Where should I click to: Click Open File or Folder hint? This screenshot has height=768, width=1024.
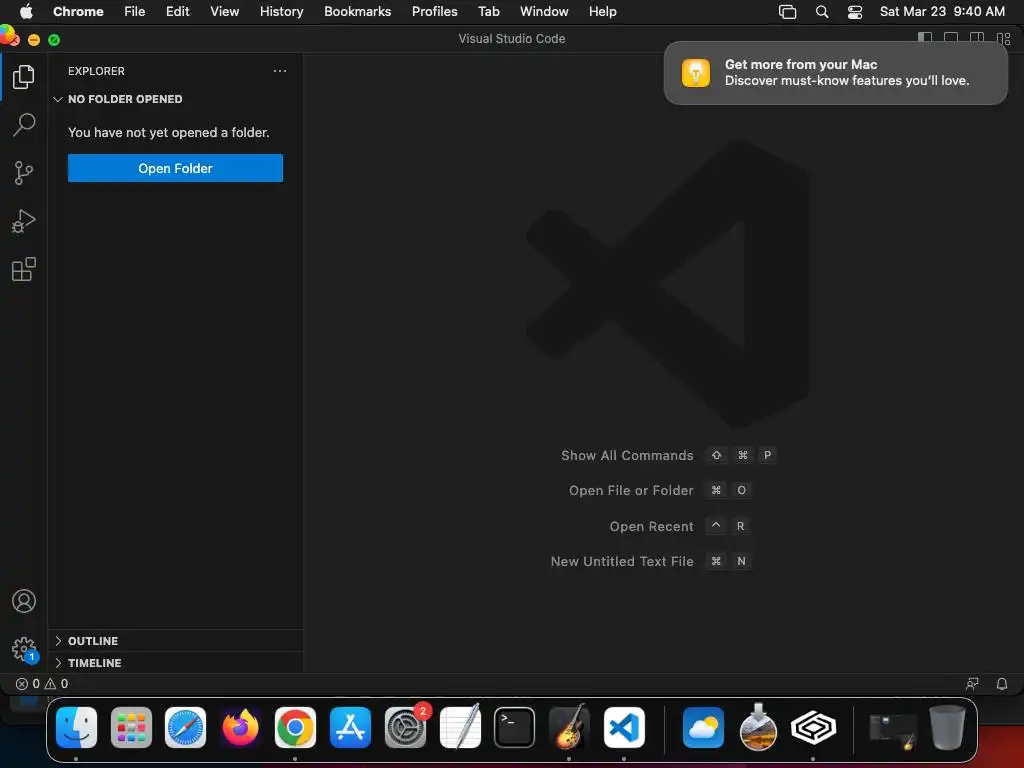(660, 490)
